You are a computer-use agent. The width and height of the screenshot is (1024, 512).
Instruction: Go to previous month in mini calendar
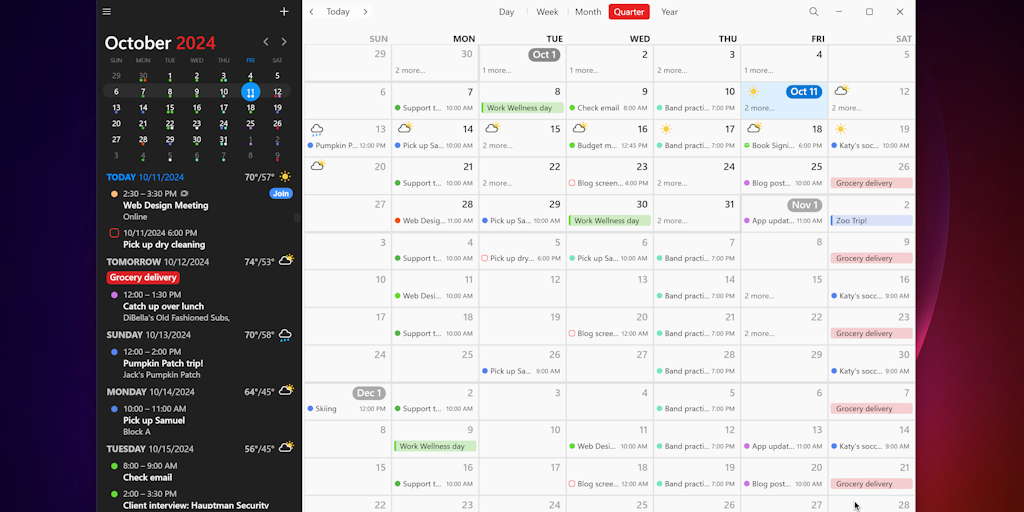(x=266, y=42)
